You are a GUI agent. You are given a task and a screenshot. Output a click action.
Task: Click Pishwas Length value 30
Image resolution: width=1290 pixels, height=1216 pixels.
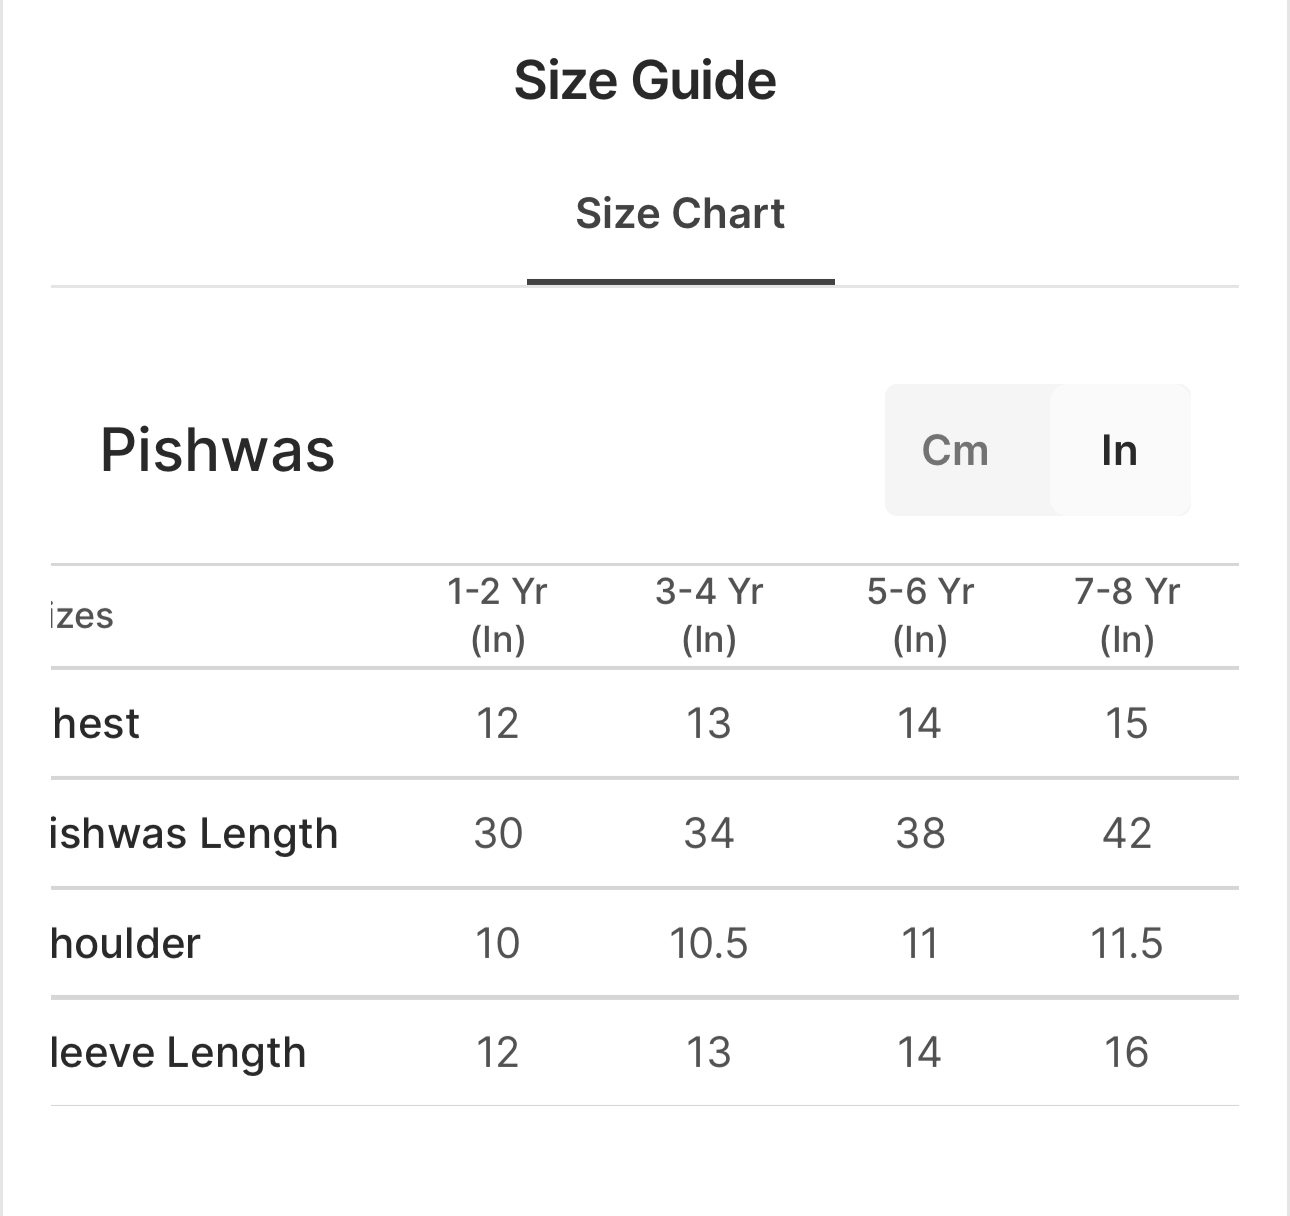[498, 834]
